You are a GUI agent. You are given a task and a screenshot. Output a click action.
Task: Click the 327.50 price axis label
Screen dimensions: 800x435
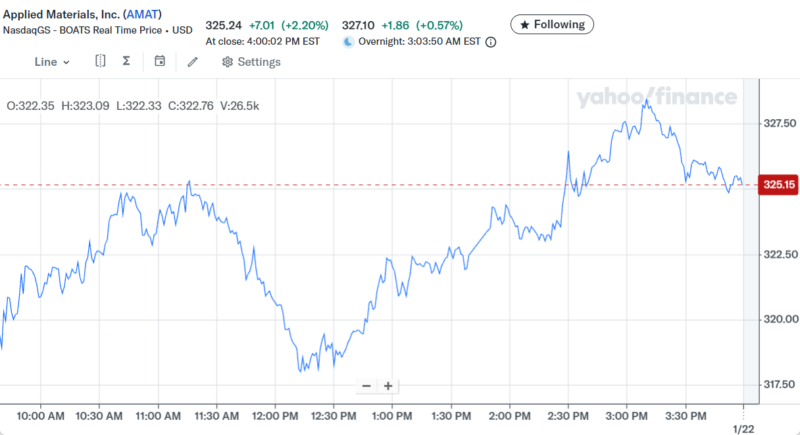779,125
